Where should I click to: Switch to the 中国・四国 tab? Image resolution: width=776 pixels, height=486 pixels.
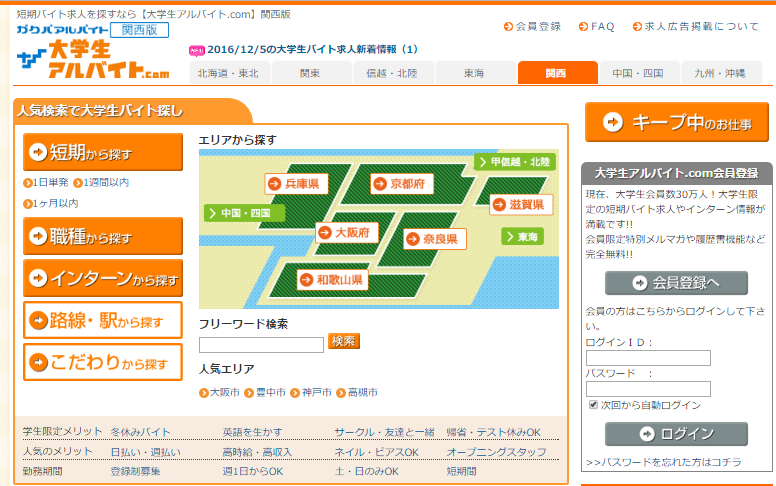coord(638,73)
